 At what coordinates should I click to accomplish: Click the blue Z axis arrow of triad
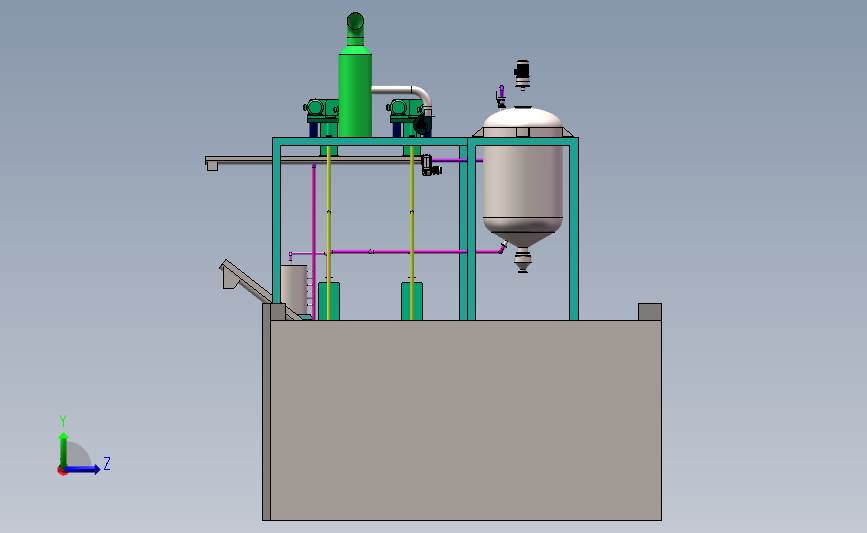pos(82,469)
